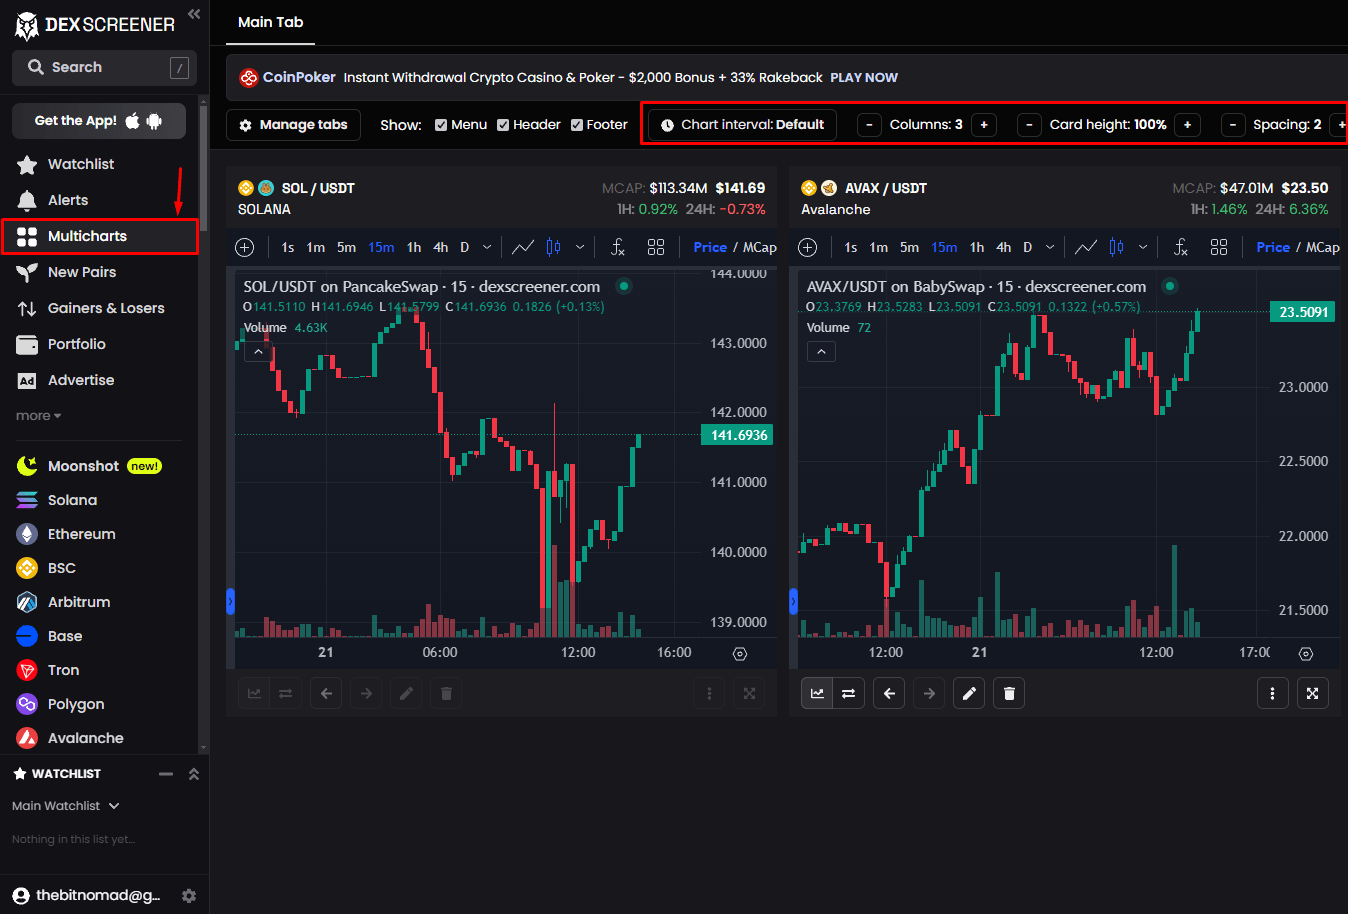Image resolution: width=1348 pixels, height=914 pixels.
Task: Toggle the Header checkbox
Action: click(x=503, y=125)
